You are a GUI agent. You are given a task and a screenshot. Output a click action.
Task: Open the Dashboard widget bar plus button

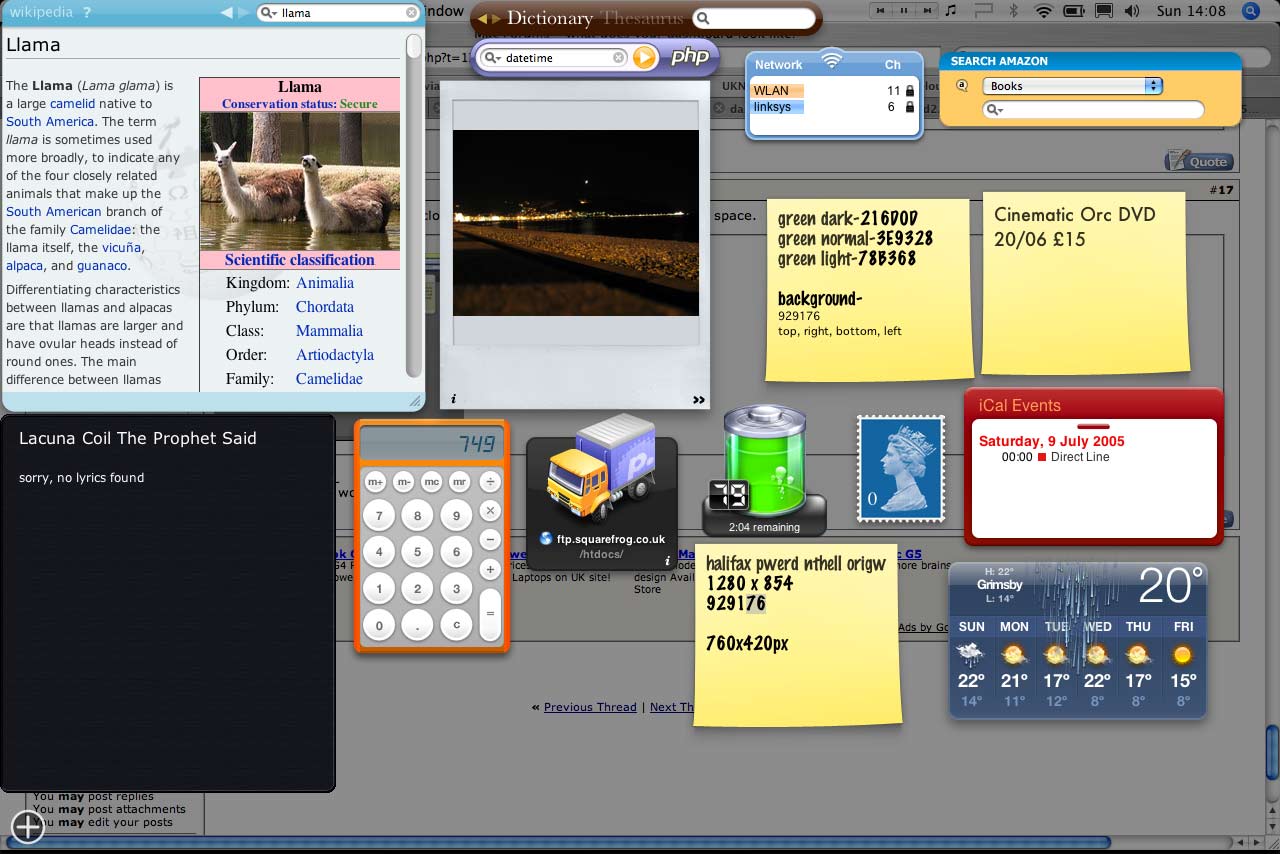click(28, 826)
